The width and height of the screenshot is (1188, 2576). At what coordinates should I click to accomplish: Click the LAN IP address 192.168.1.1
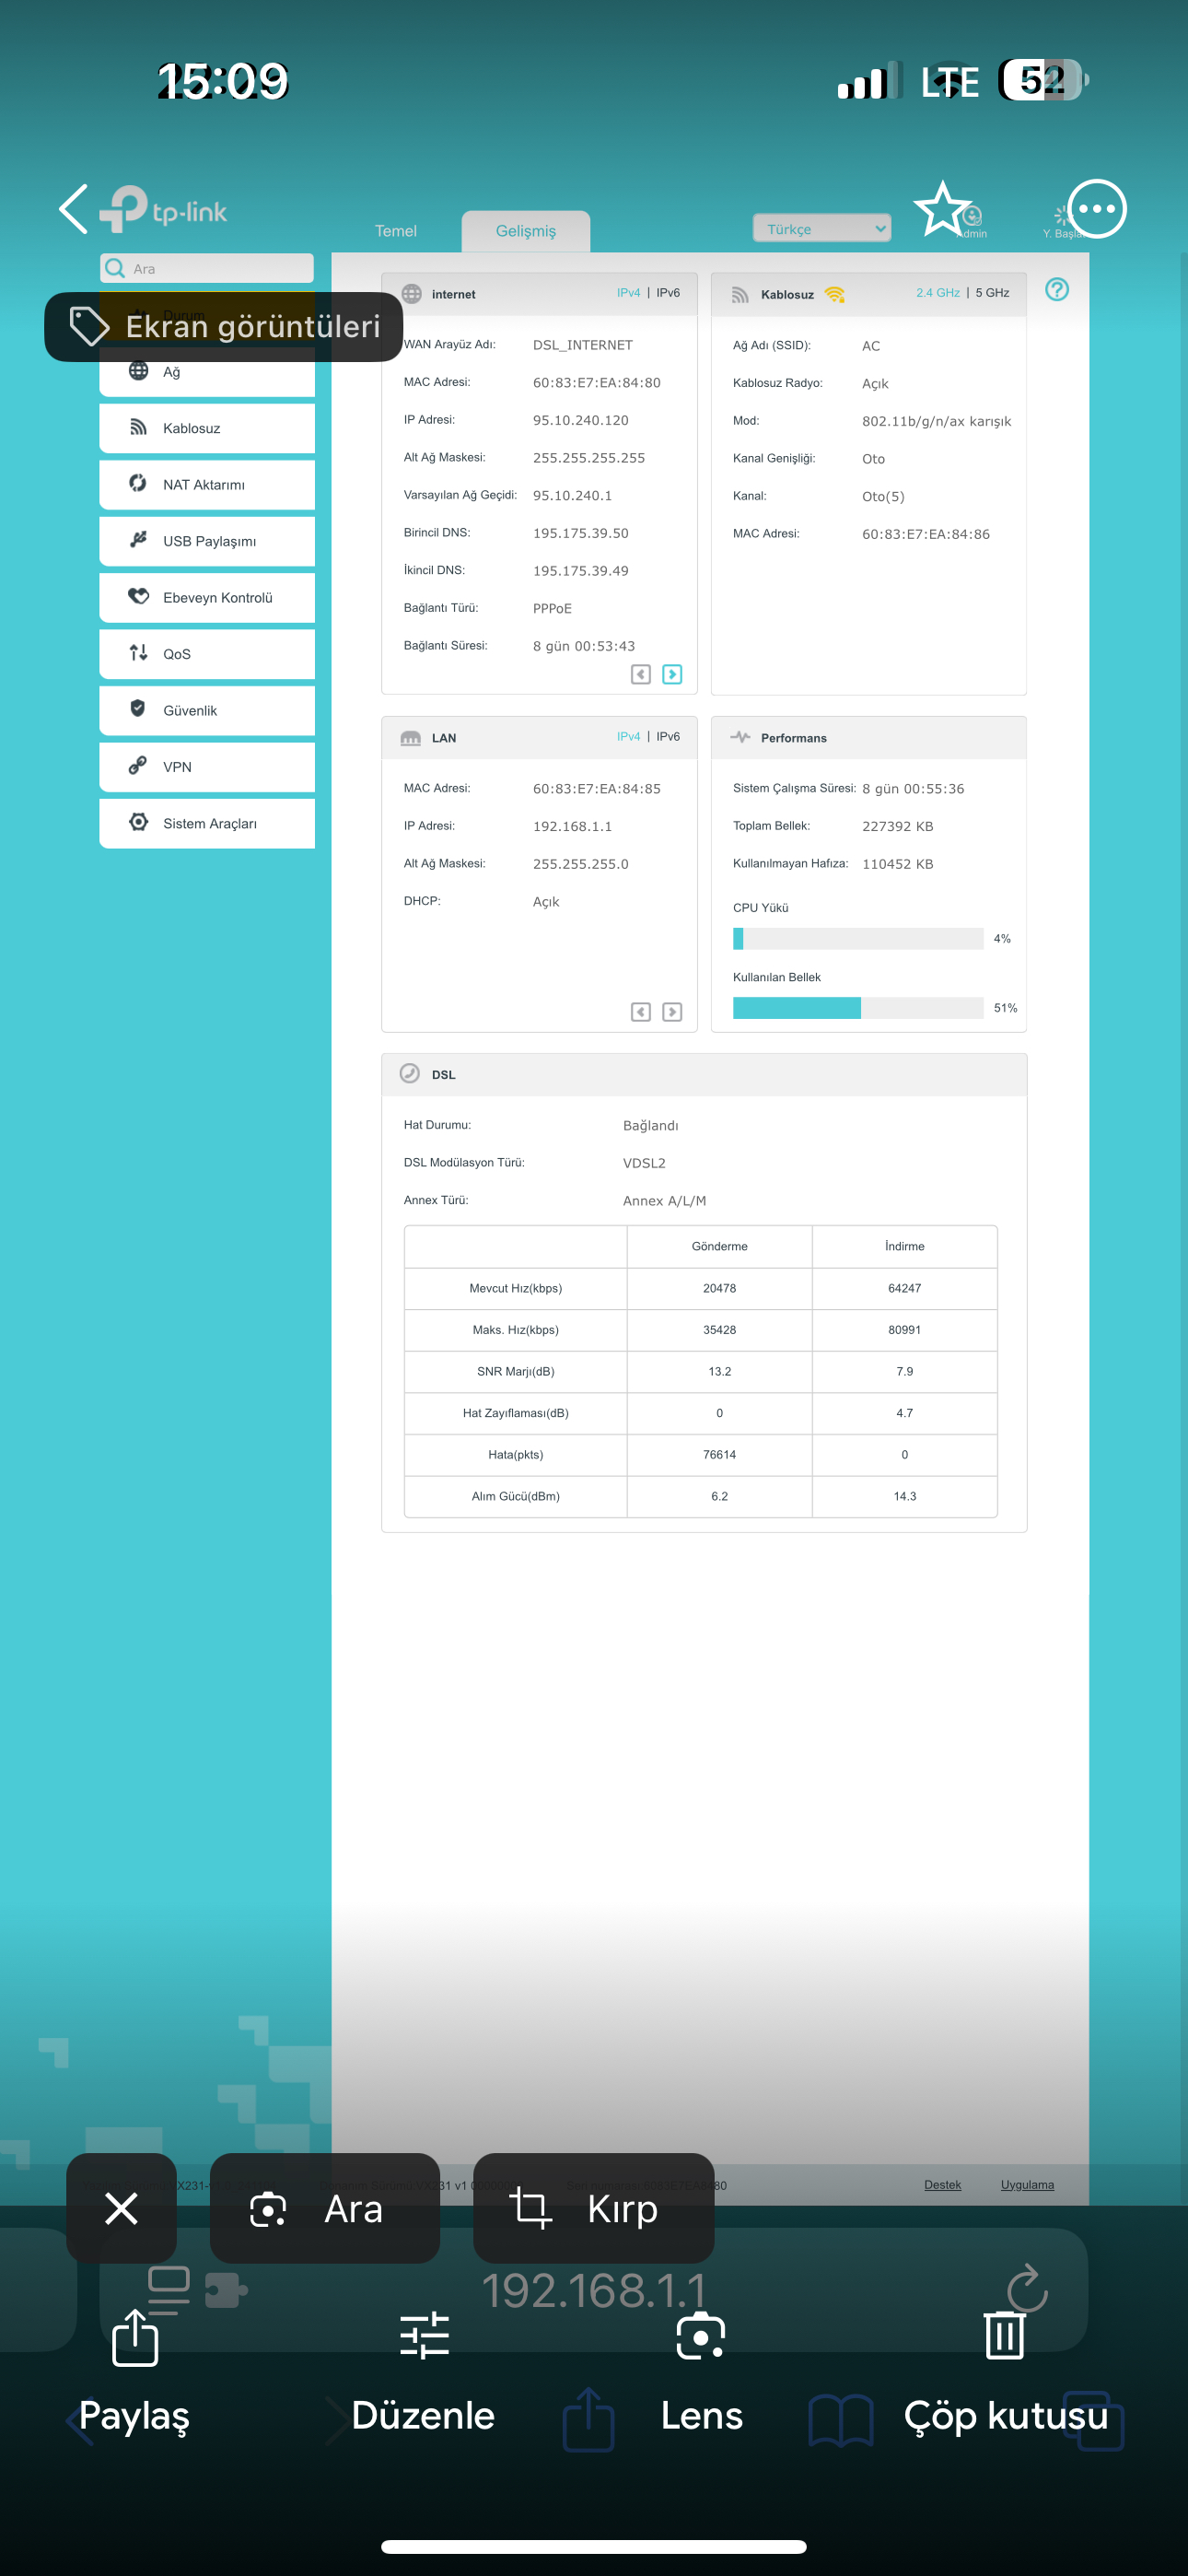point(573,826)
